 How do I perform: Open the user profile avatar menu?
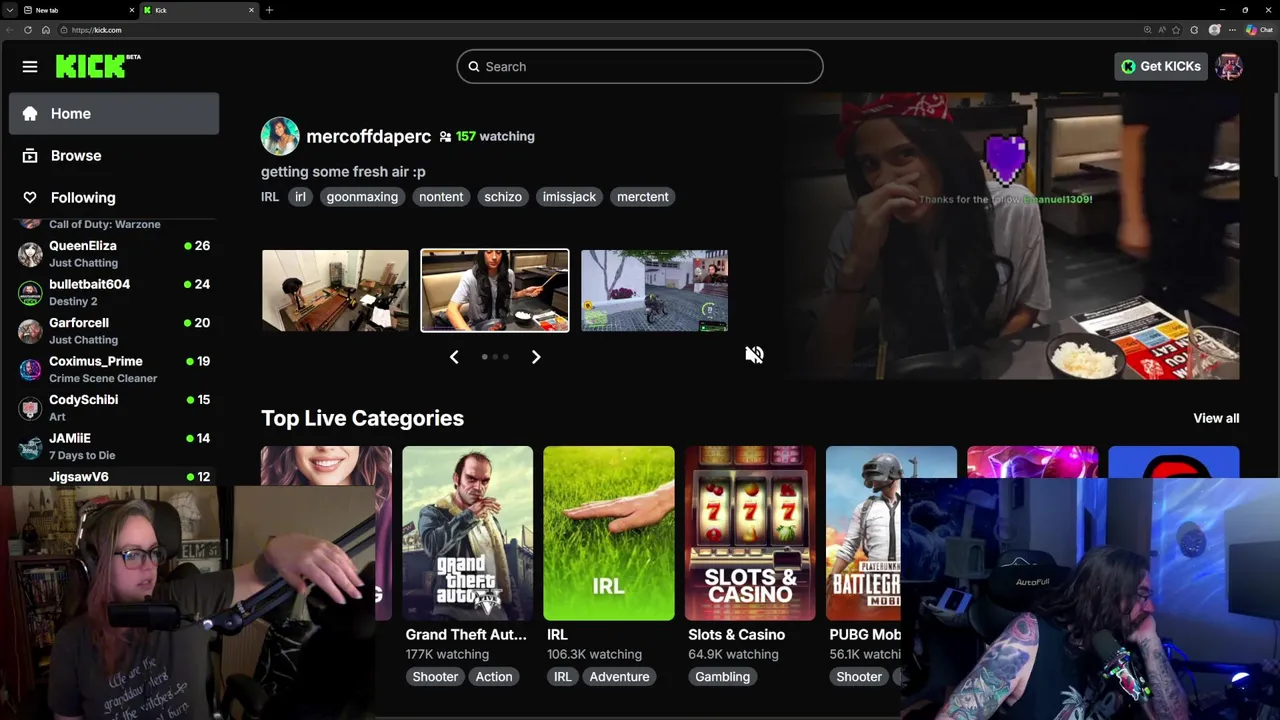tap(1229, 67)
